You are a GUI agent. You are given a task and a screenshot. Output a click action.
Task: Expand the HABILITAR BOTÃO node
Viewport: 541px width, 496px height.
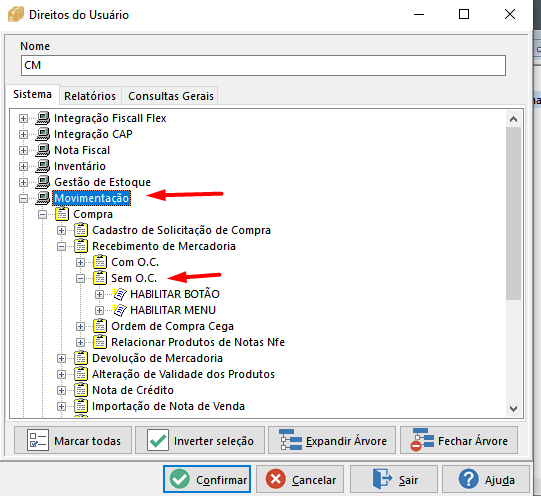pyautogui.click(x=99, y=294)
